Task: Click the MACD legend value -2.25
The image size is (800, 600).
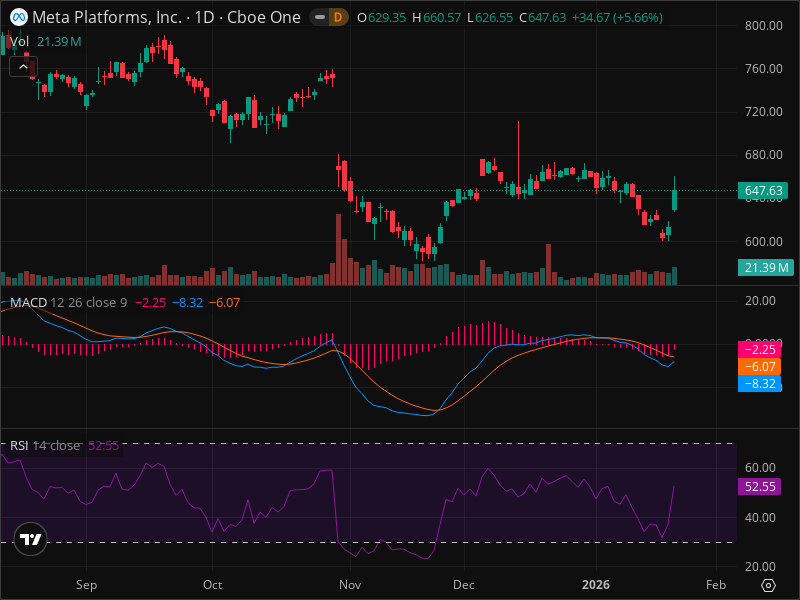Action: (151, 303)
